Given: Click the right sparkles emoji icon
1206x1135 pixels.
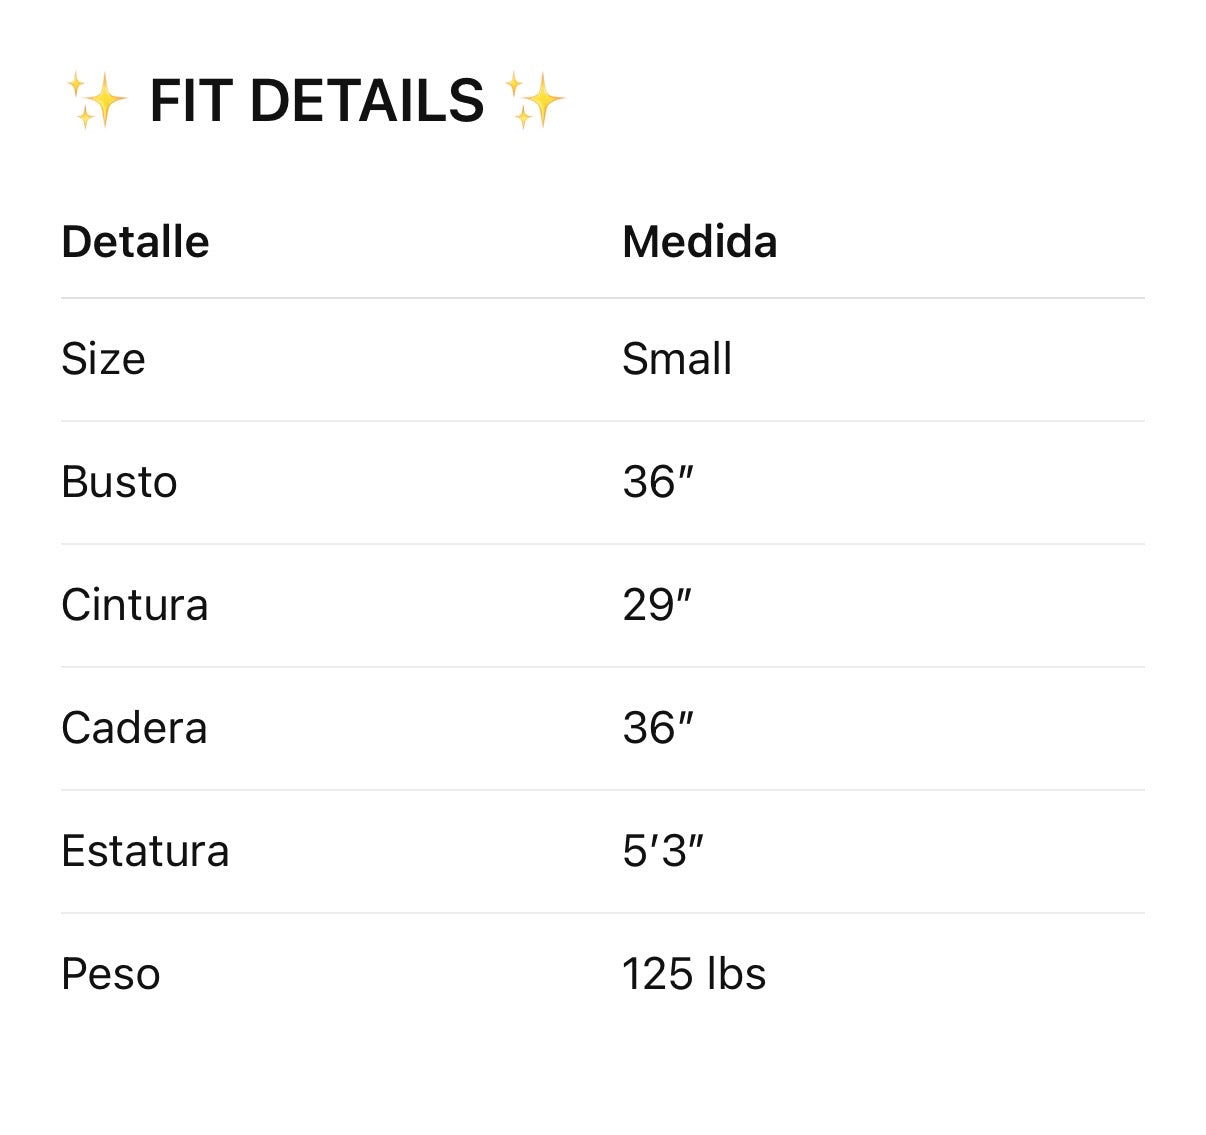Looking at the screenshot, I should coord(534,101).
